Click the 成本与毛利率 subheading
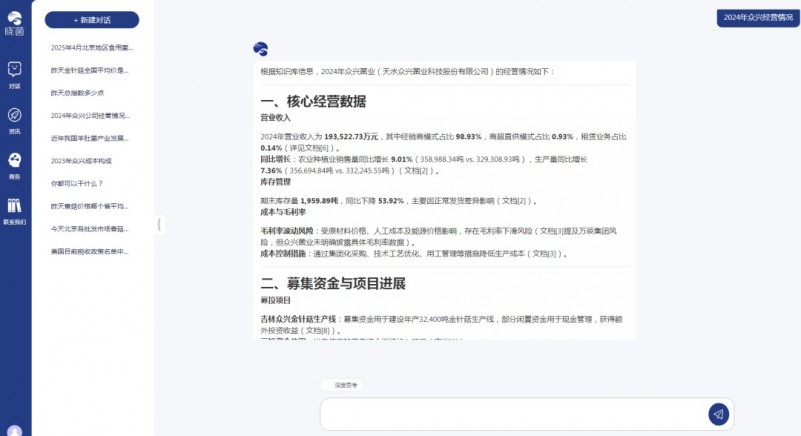801x436 pixels. tap(283, 212)
